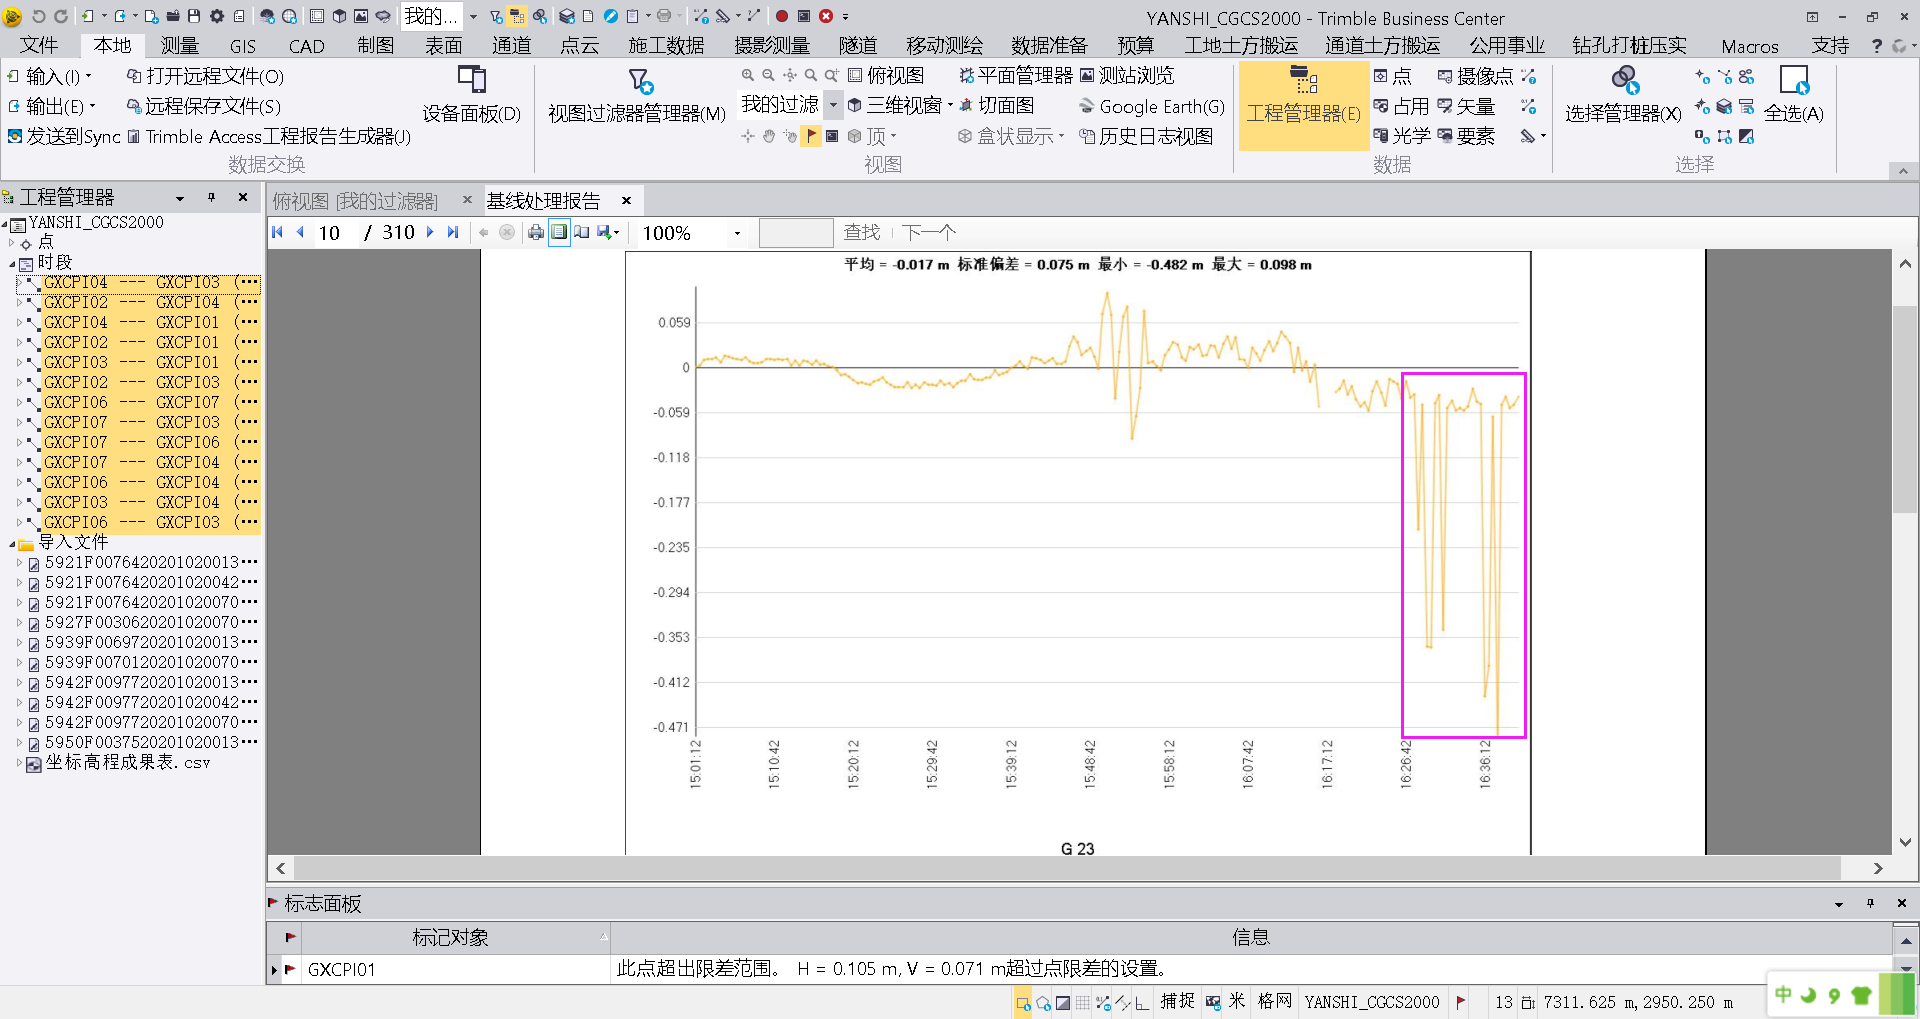1920x1019 pixels.
Task: Open the 100% zoom level dropdown
Action: [737, 233]
